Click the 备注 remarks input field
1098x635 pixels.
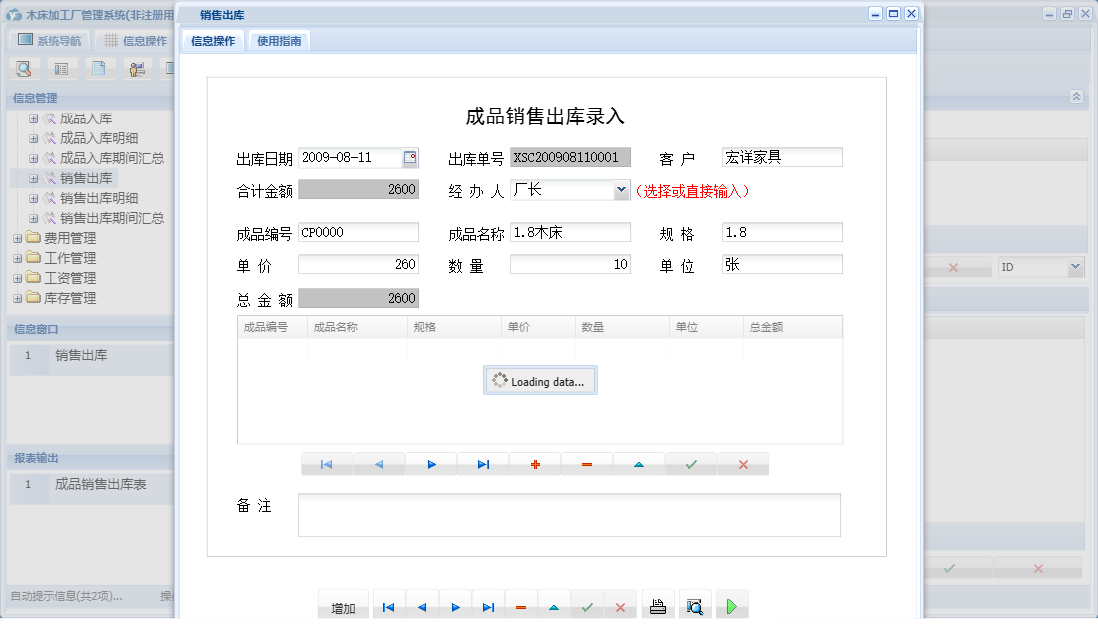[x=568, y=514]
